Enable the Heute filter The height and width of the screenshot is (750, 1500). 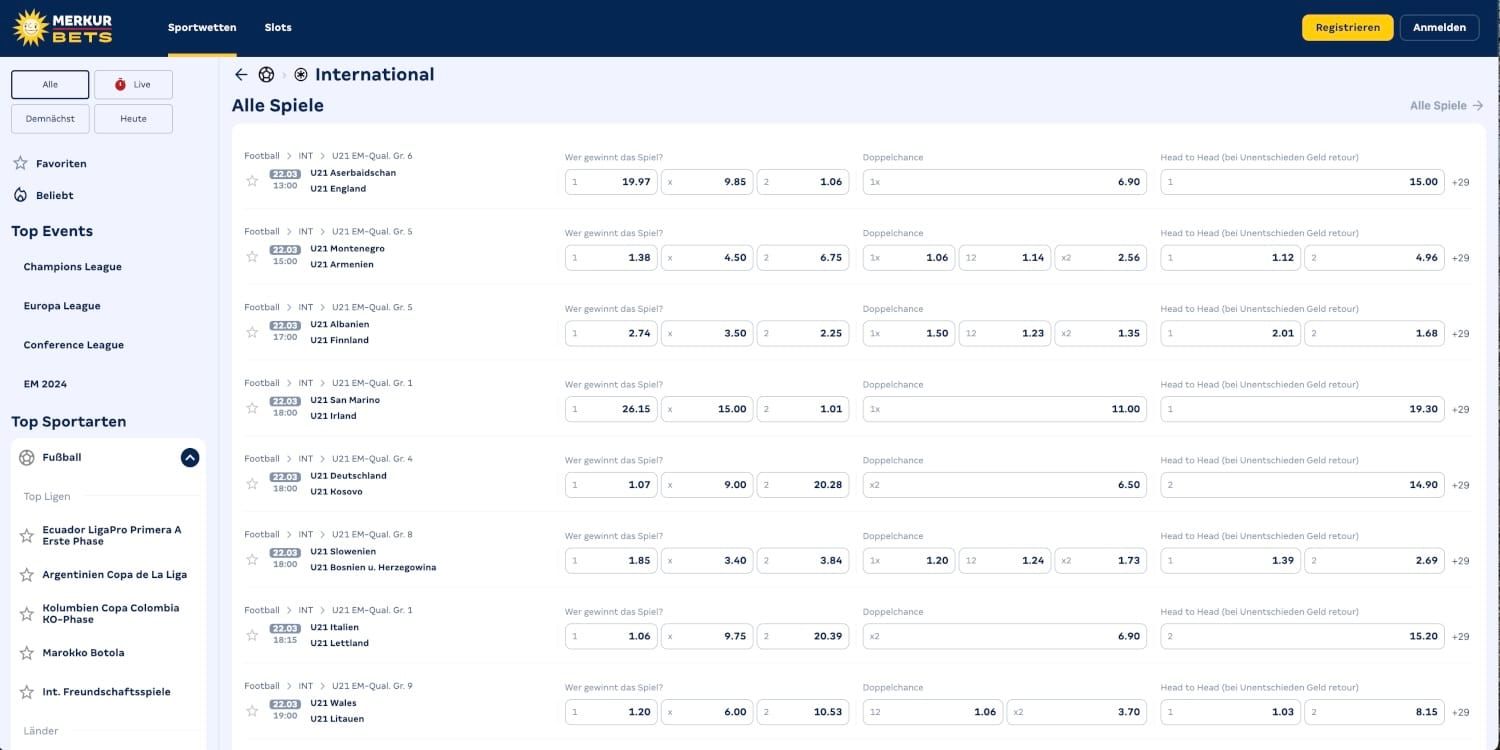[x=133, y=118]
